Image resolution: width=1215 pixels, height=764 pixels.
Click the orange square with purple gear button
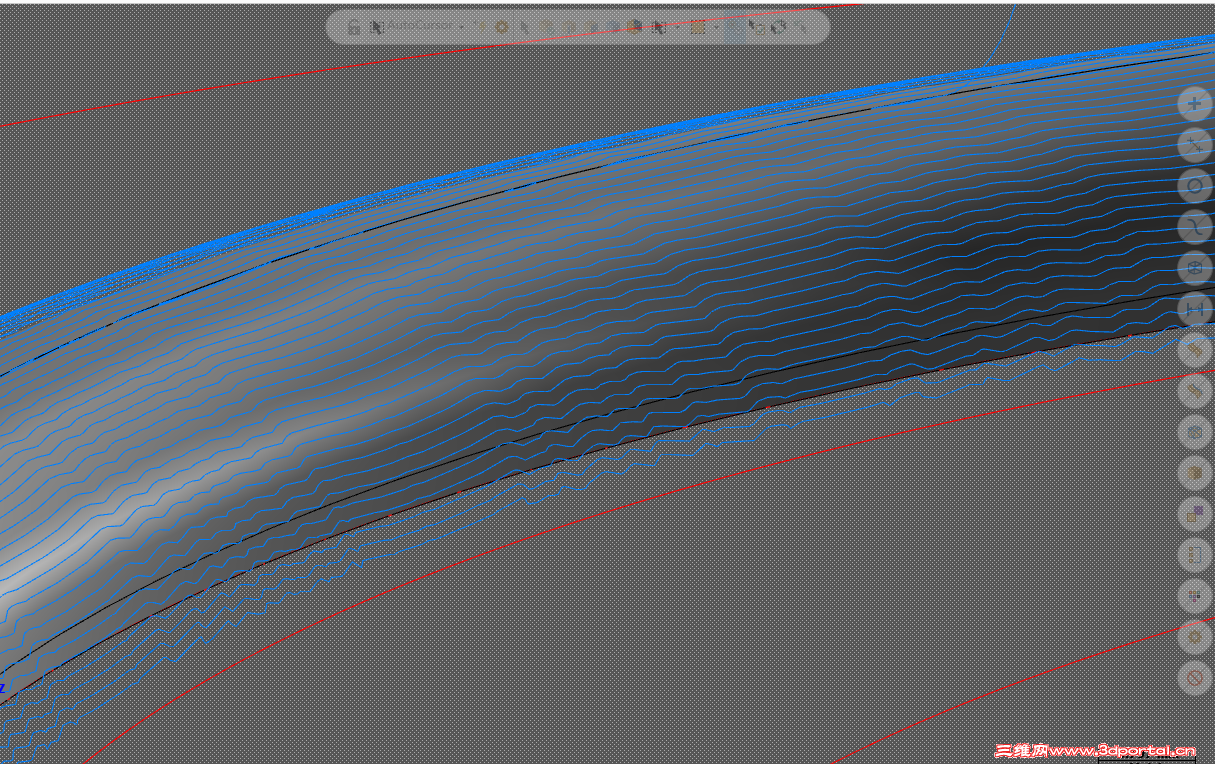1195,514
